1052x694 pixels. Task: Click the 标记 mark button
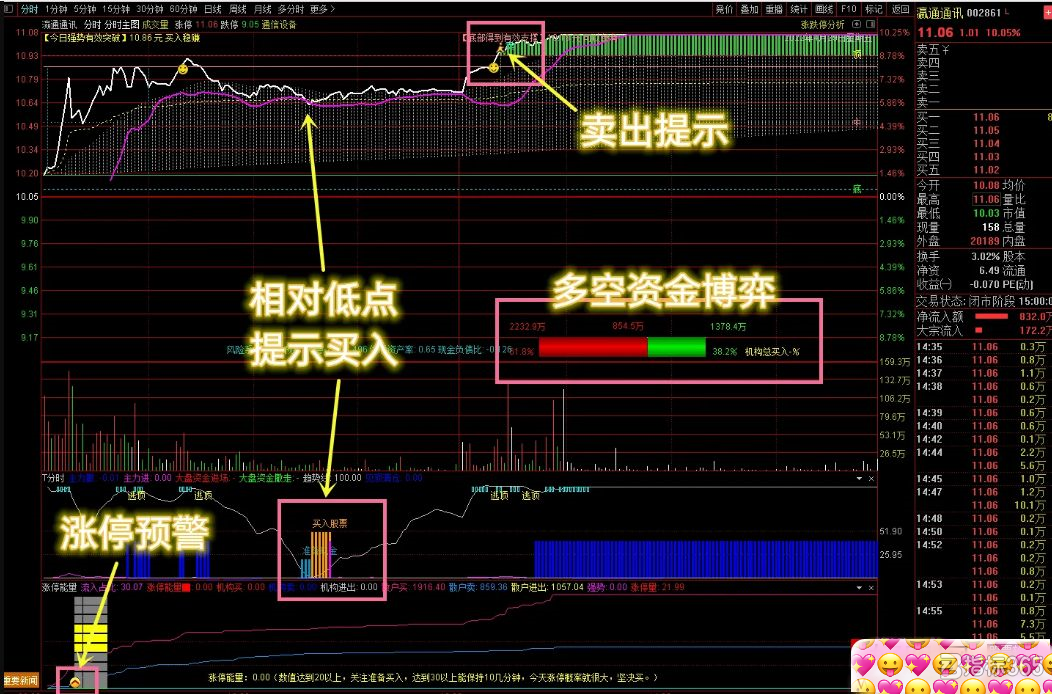(874, 9)
